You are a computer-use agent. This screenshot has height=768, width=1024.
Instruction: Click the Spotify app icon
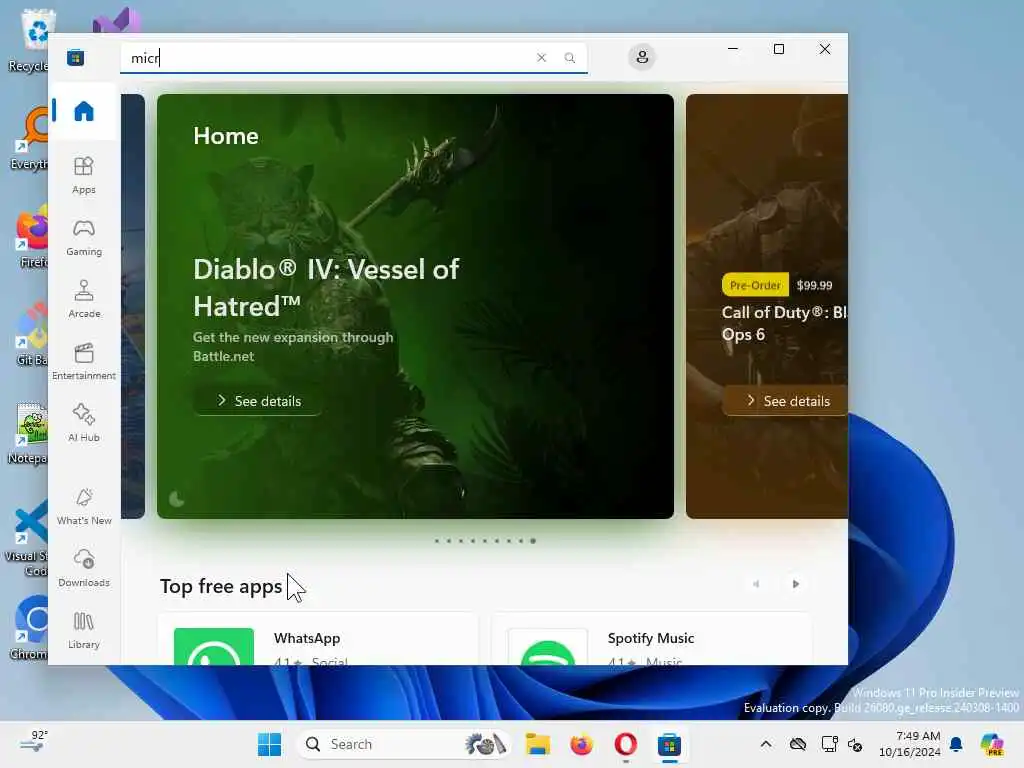(x=547, y=647)
